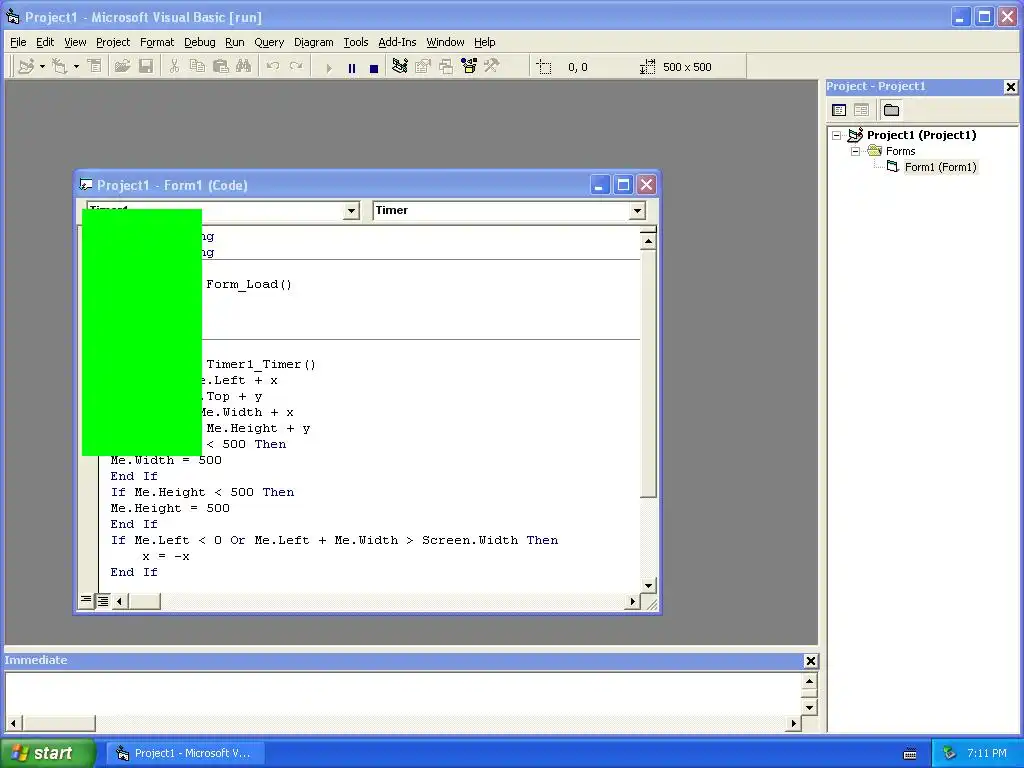The image size is (1024, 768).
Task: Stop the program with the End button
Action: (x=374, y=68)
